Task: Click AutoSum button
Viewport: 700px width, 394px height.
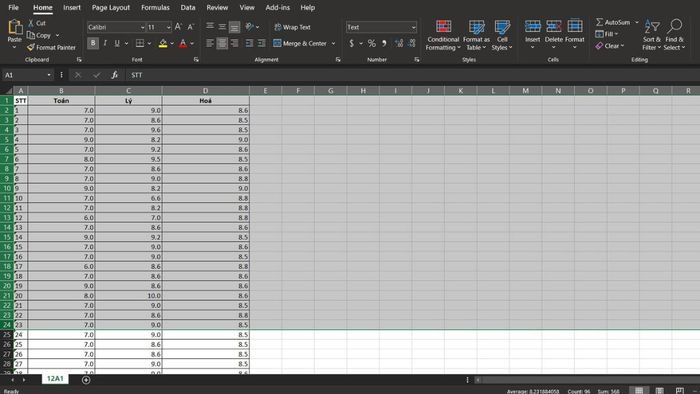Action: tap(613, 22)
